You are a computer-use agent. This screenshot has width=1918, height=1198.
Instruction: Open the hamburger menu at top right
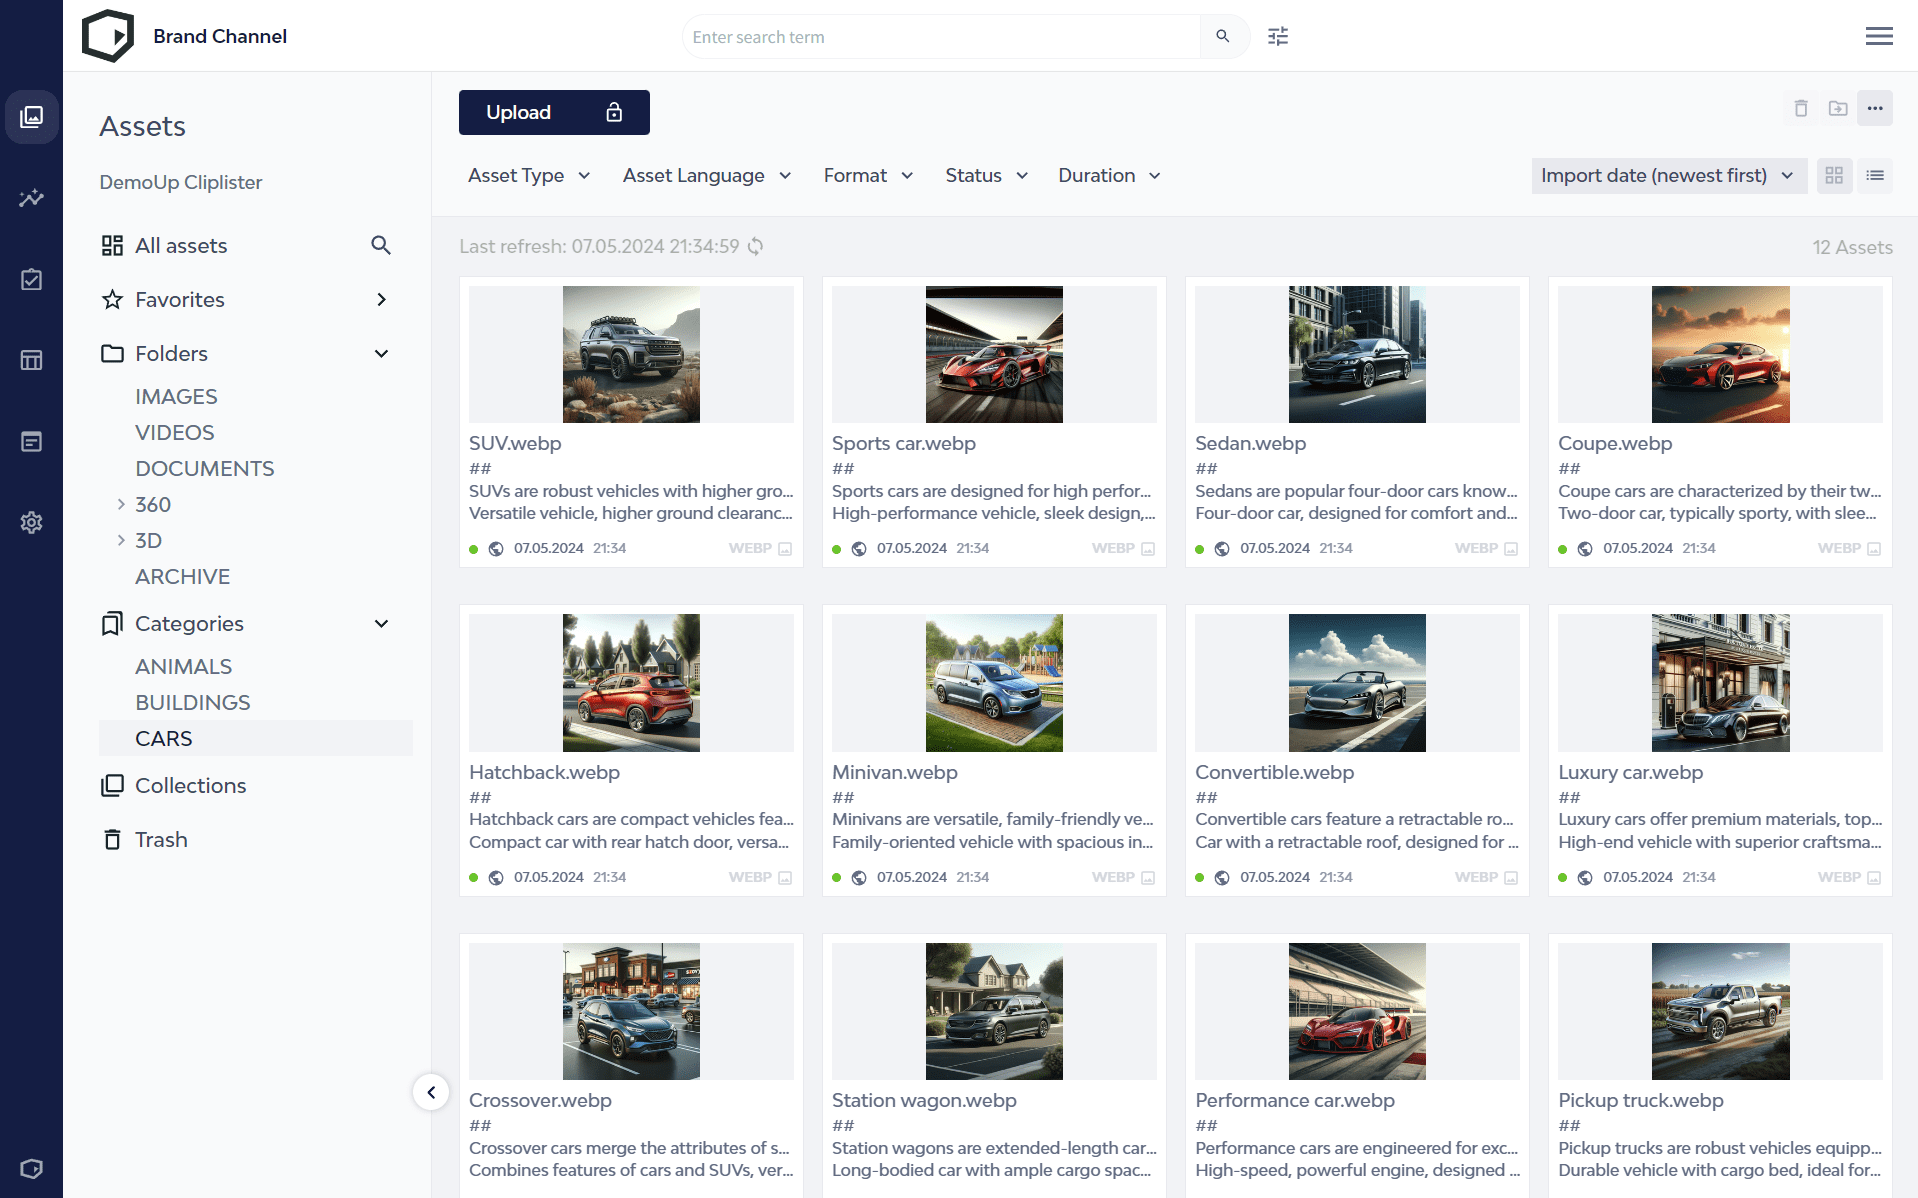(x=1878, y=36)
